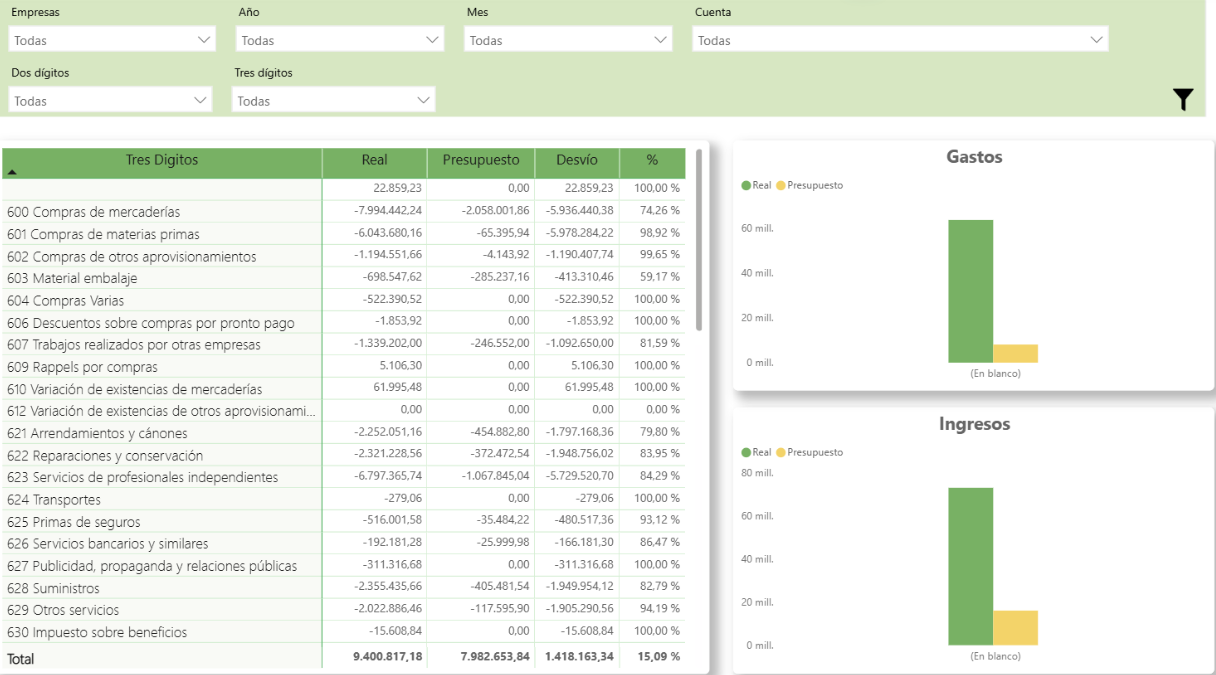Expand the Mes filter dropdown

pos(567,40)
